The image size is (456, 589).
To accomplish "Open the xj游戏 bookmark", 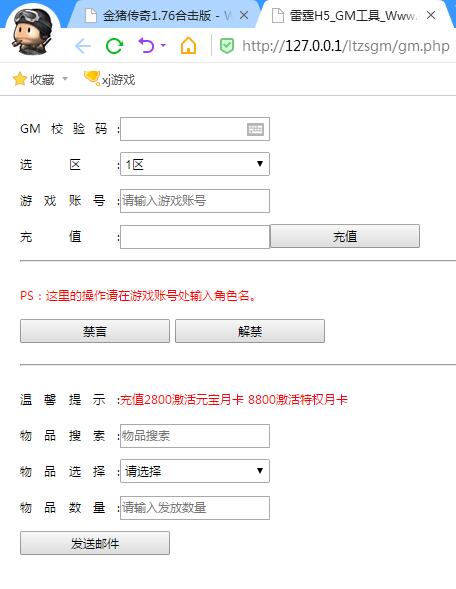I will (x=109, y=79).
